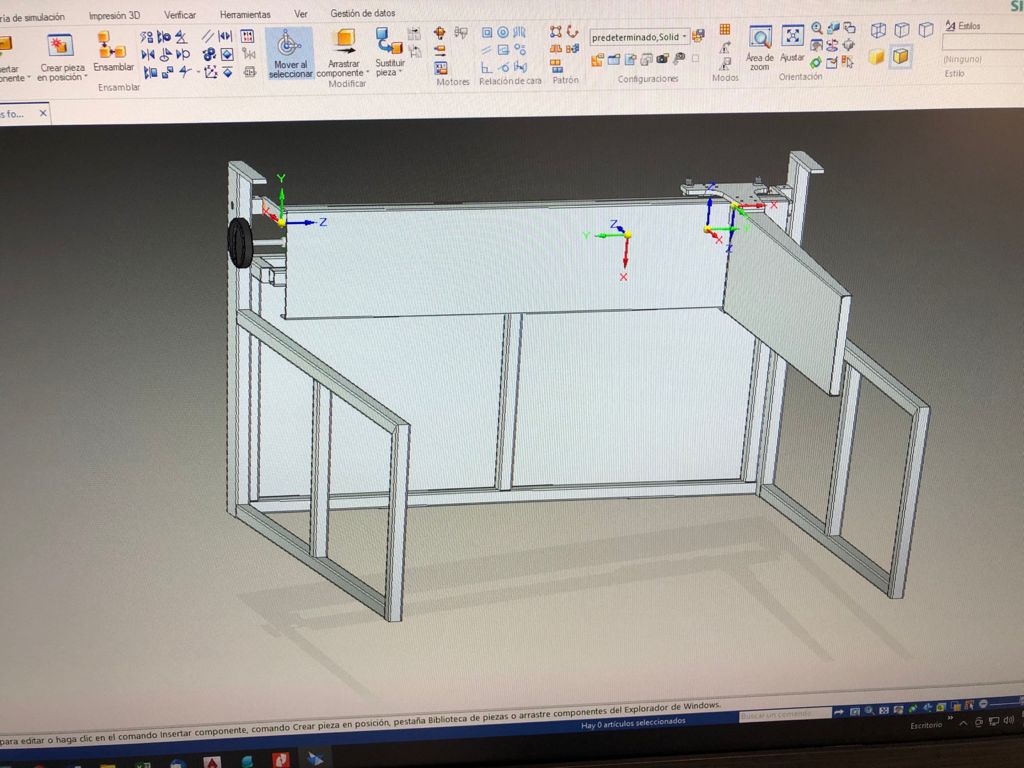Activate the Área de zoom tool

coord(760,48)
